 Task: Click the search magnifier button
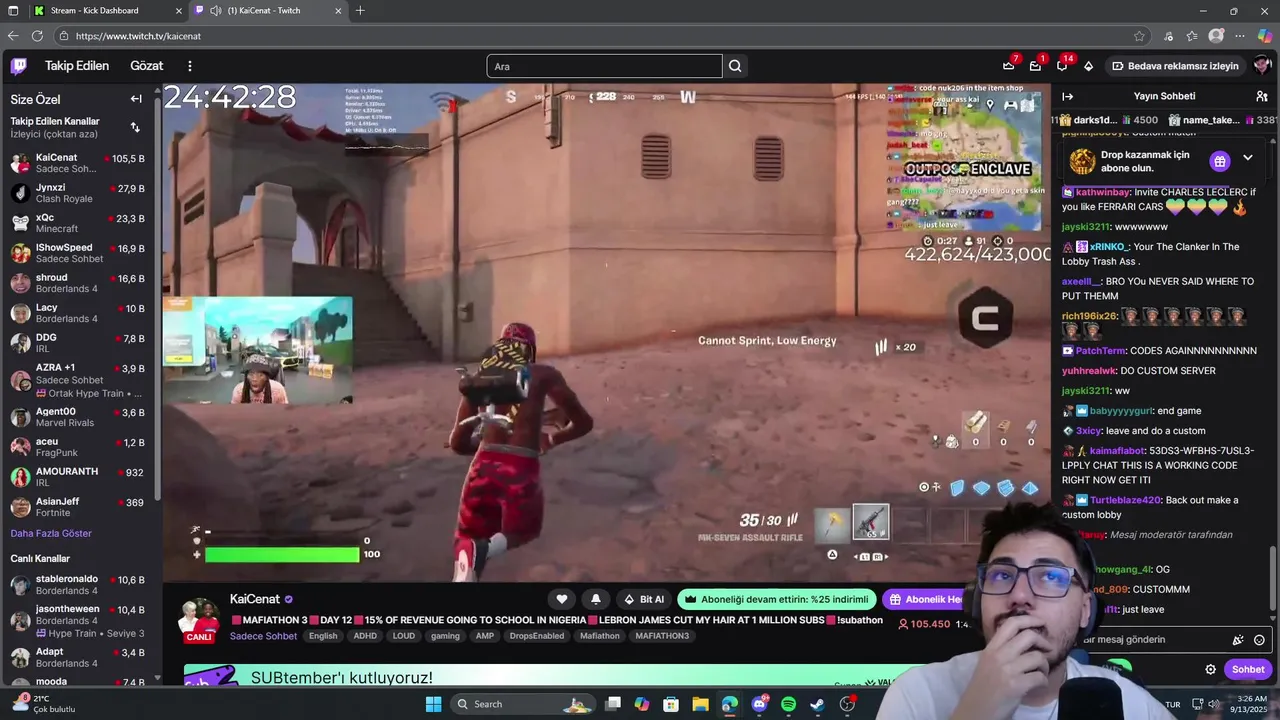pos(735,66)
